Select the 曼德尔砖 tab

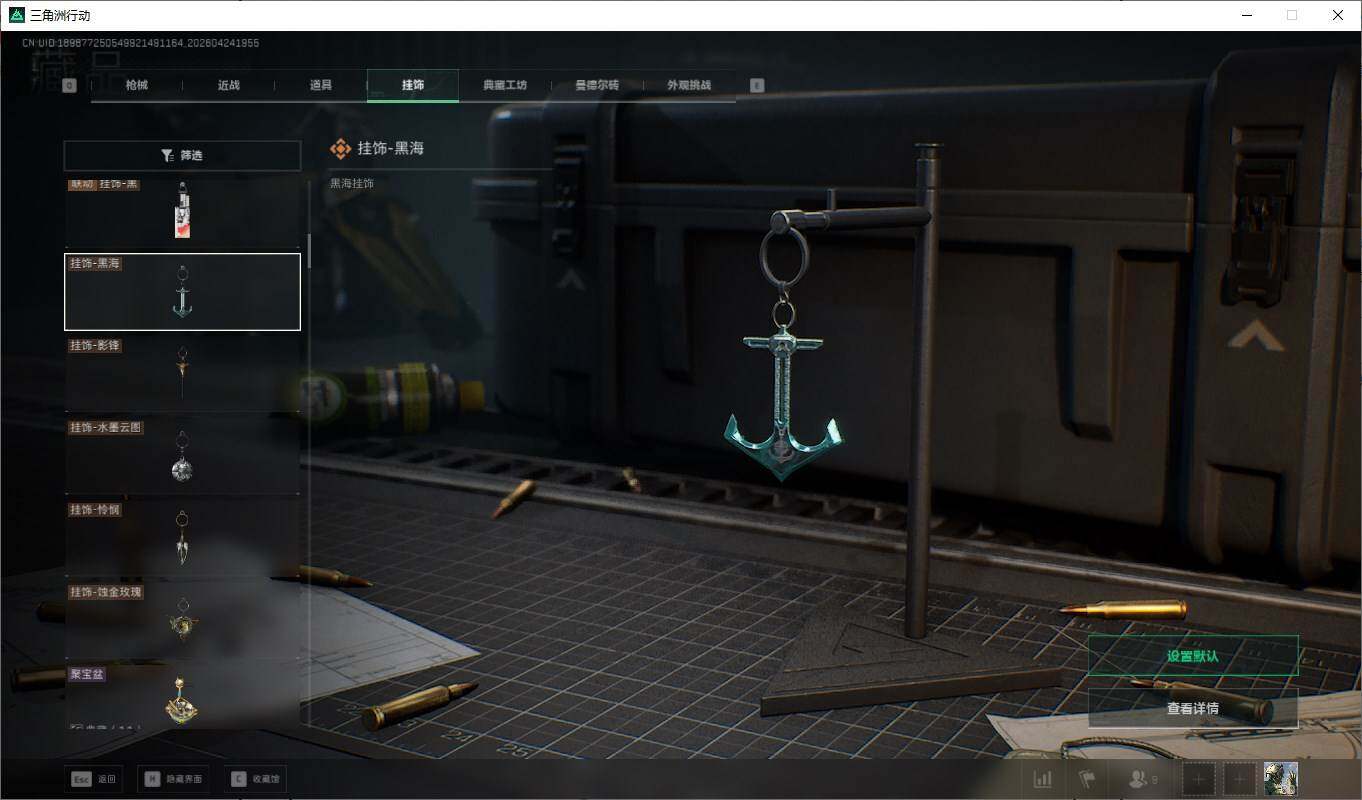[x=596, y=86]
